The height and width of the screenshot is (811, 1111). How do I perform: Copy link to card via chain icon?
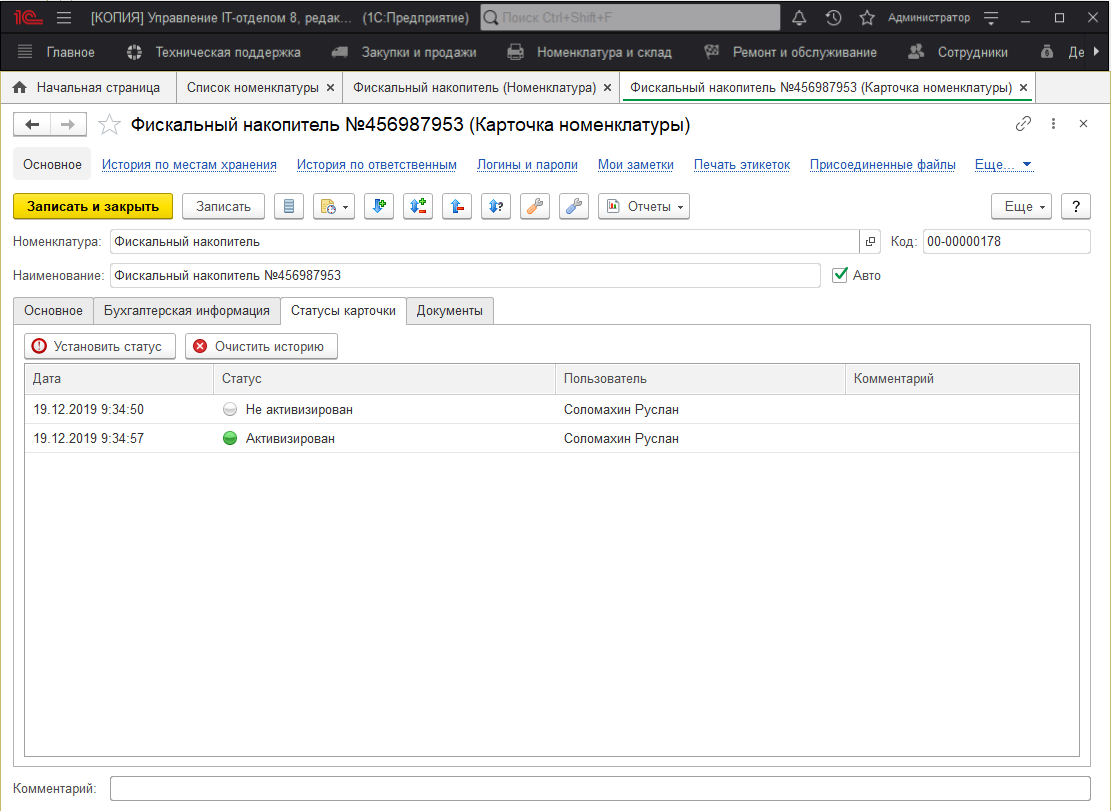coord(1023,124)
